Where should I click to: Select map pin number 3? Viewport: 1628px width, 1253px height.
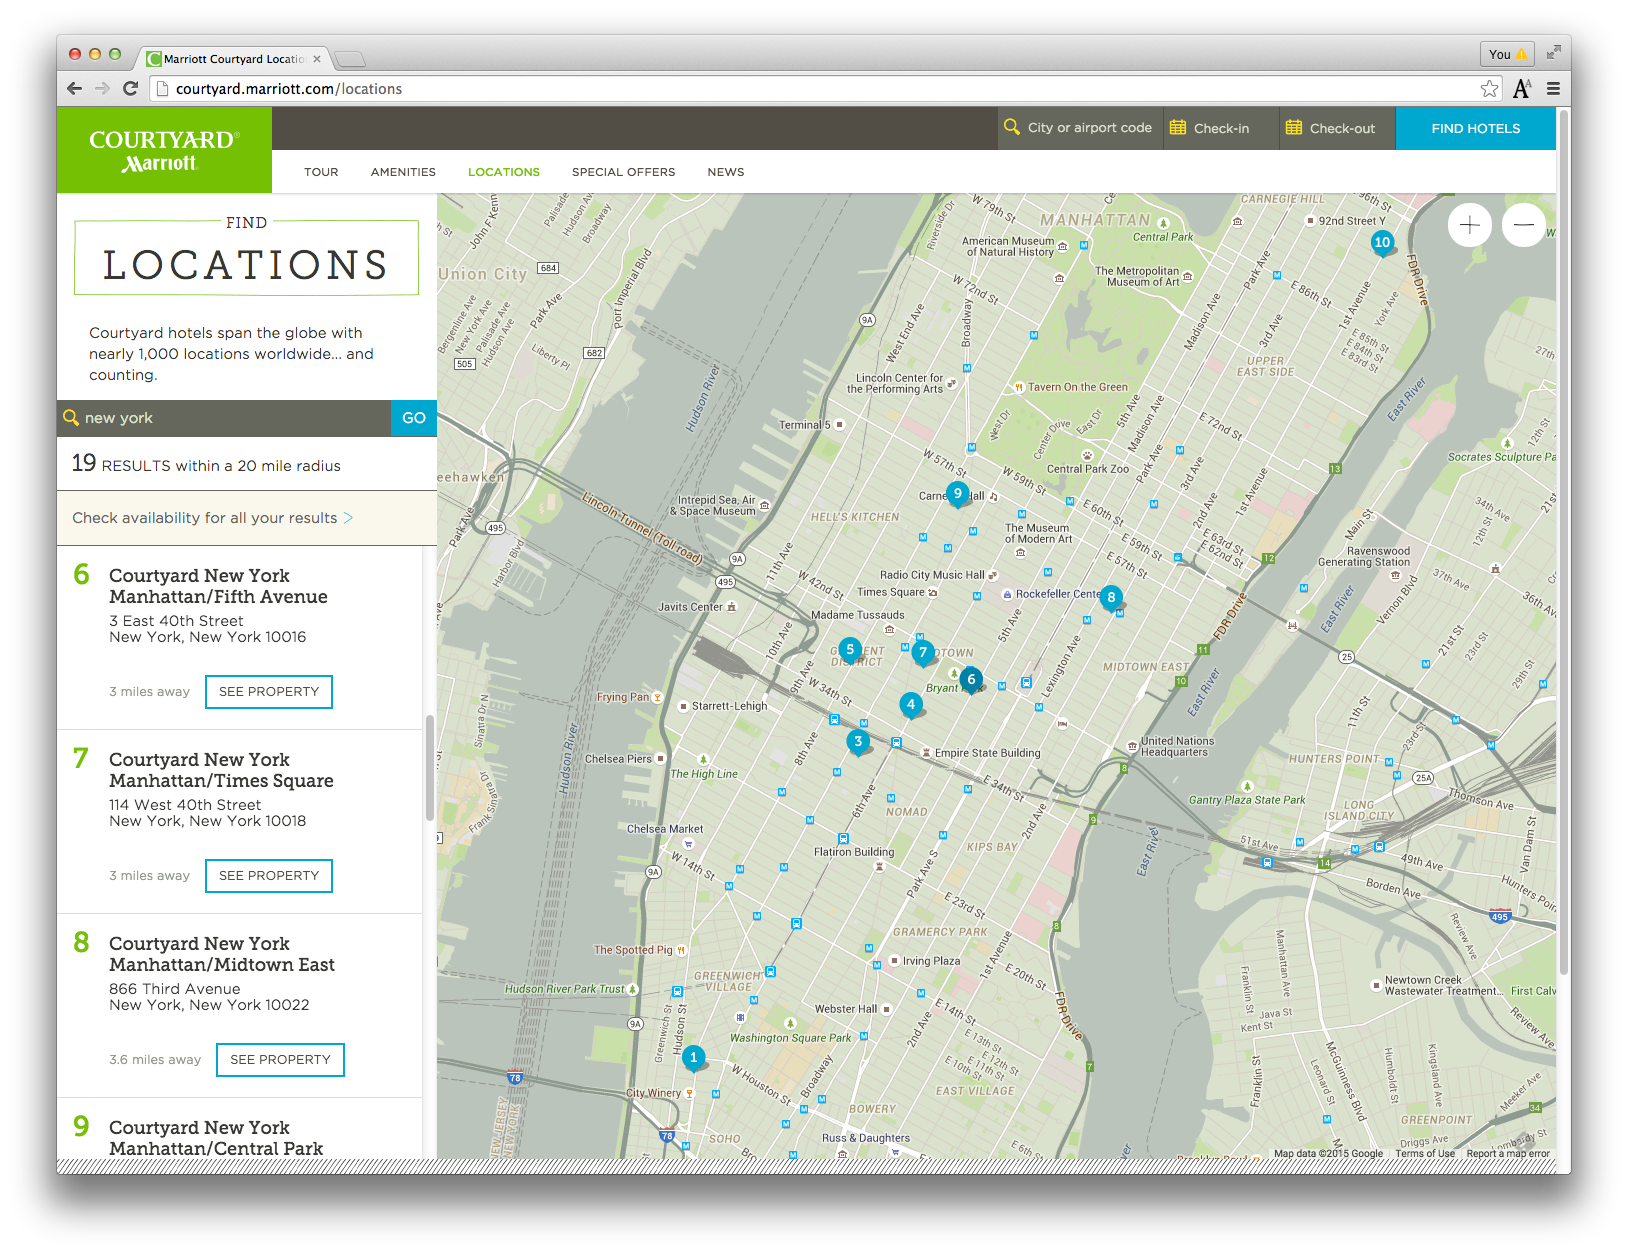[857, 742]
